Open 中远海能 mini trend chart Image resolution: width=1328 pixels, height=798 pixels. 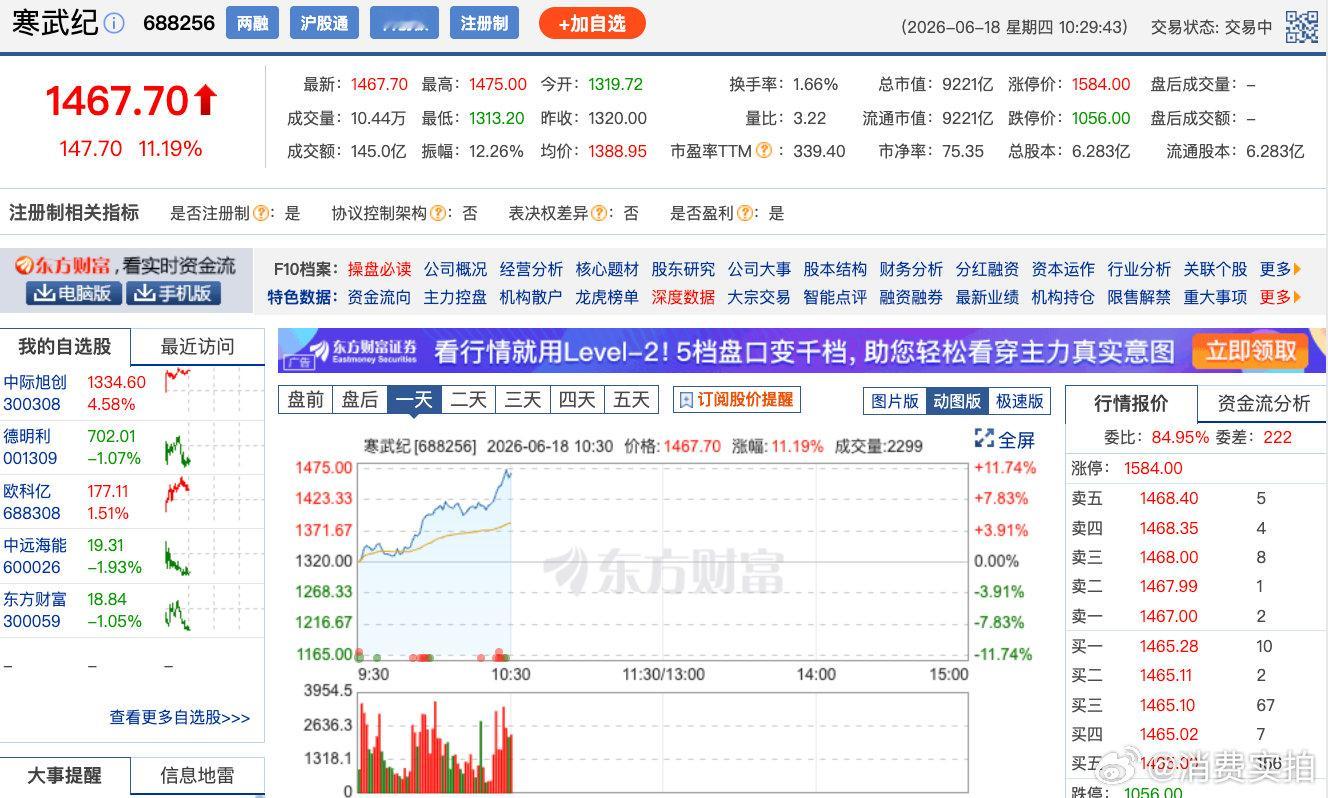pyautogui.click(x=178, y=558)
